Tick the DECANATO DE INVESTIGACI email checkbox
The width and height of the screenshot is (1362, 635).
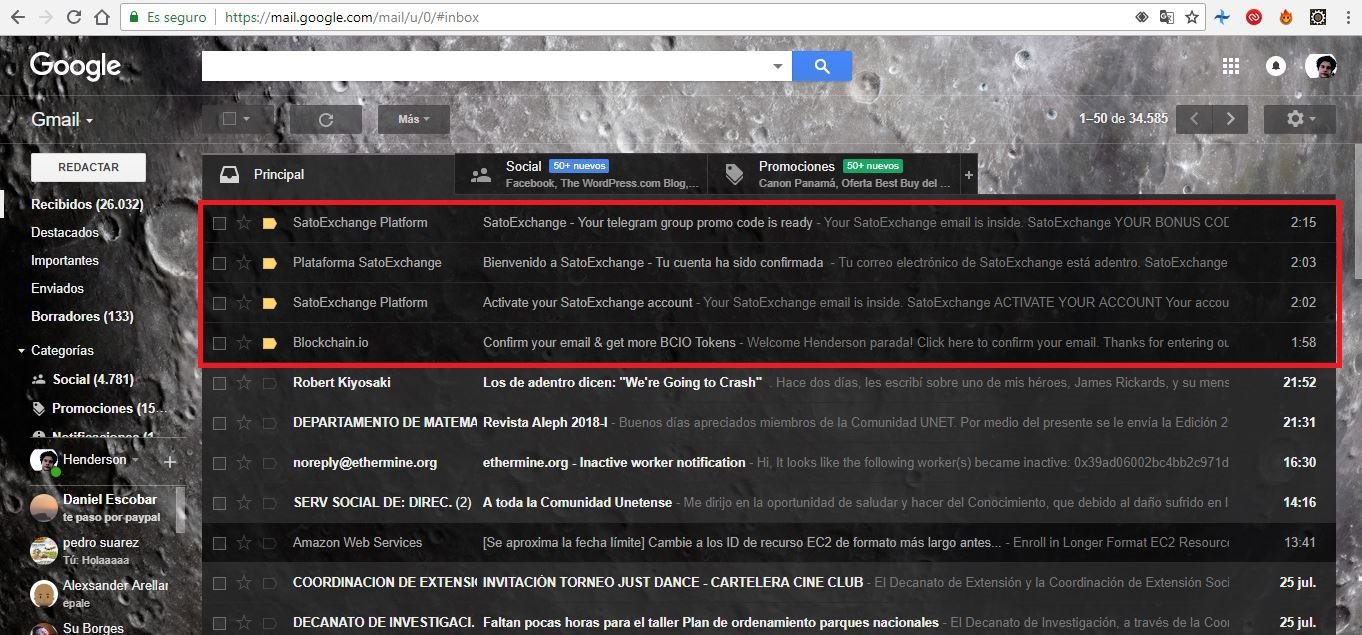tap(219, 623)
